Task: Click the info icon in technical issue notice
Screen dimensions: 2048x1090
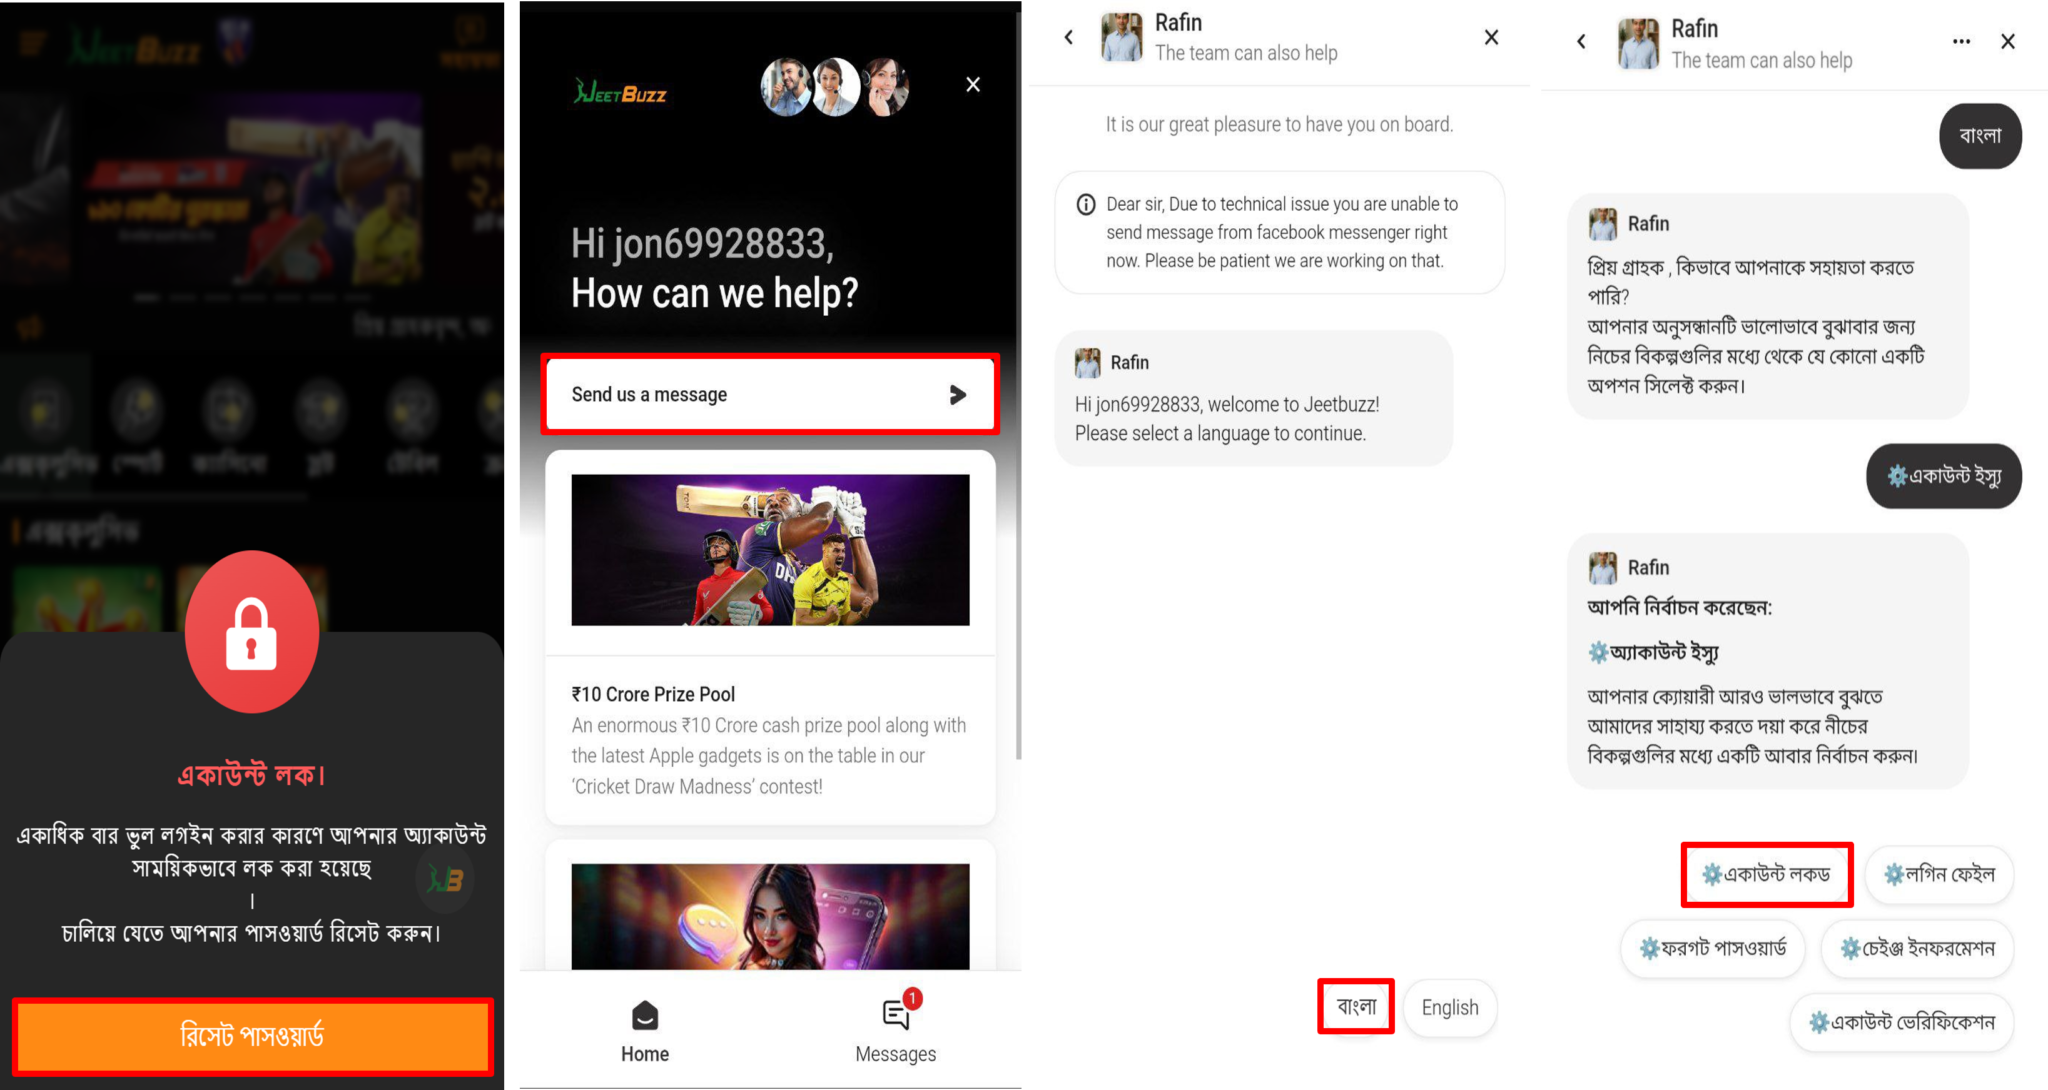Action: [1086, 205]
